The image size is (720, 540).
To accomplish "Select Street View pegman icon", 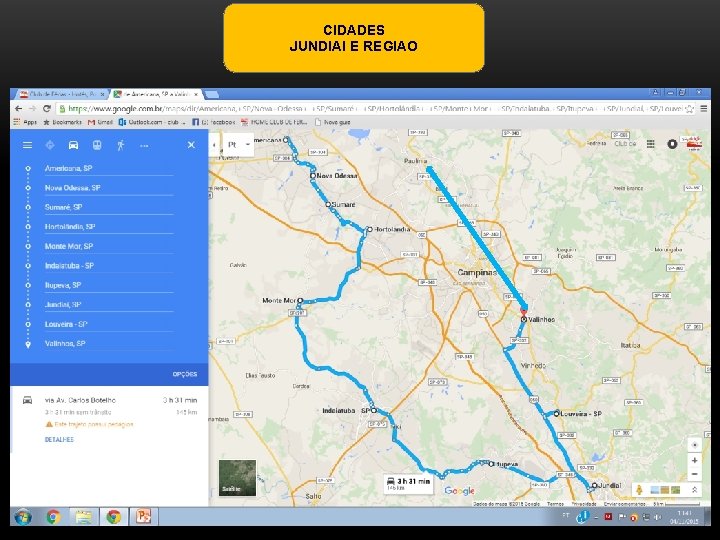I will [x=639, y=490].
